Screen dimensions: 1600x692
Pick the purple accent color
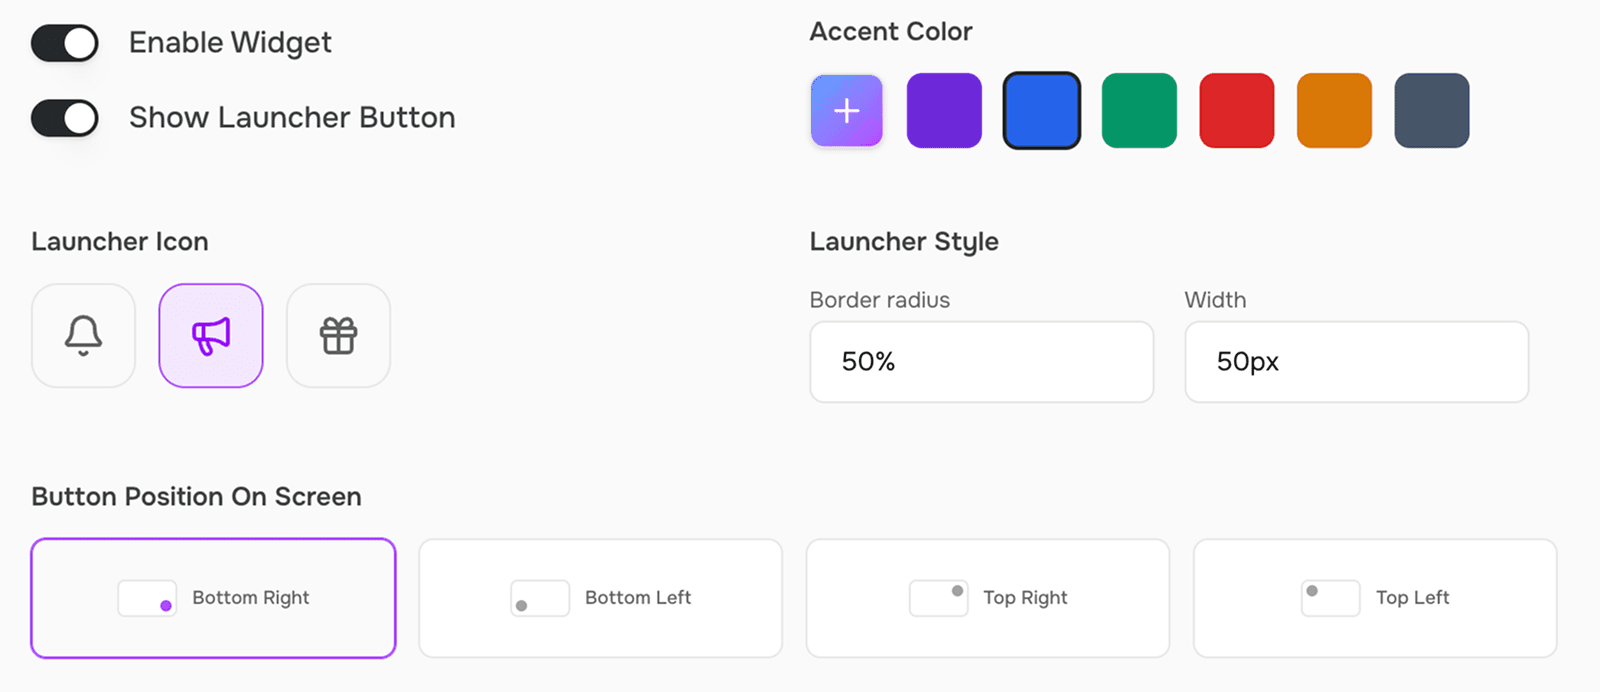943,110
